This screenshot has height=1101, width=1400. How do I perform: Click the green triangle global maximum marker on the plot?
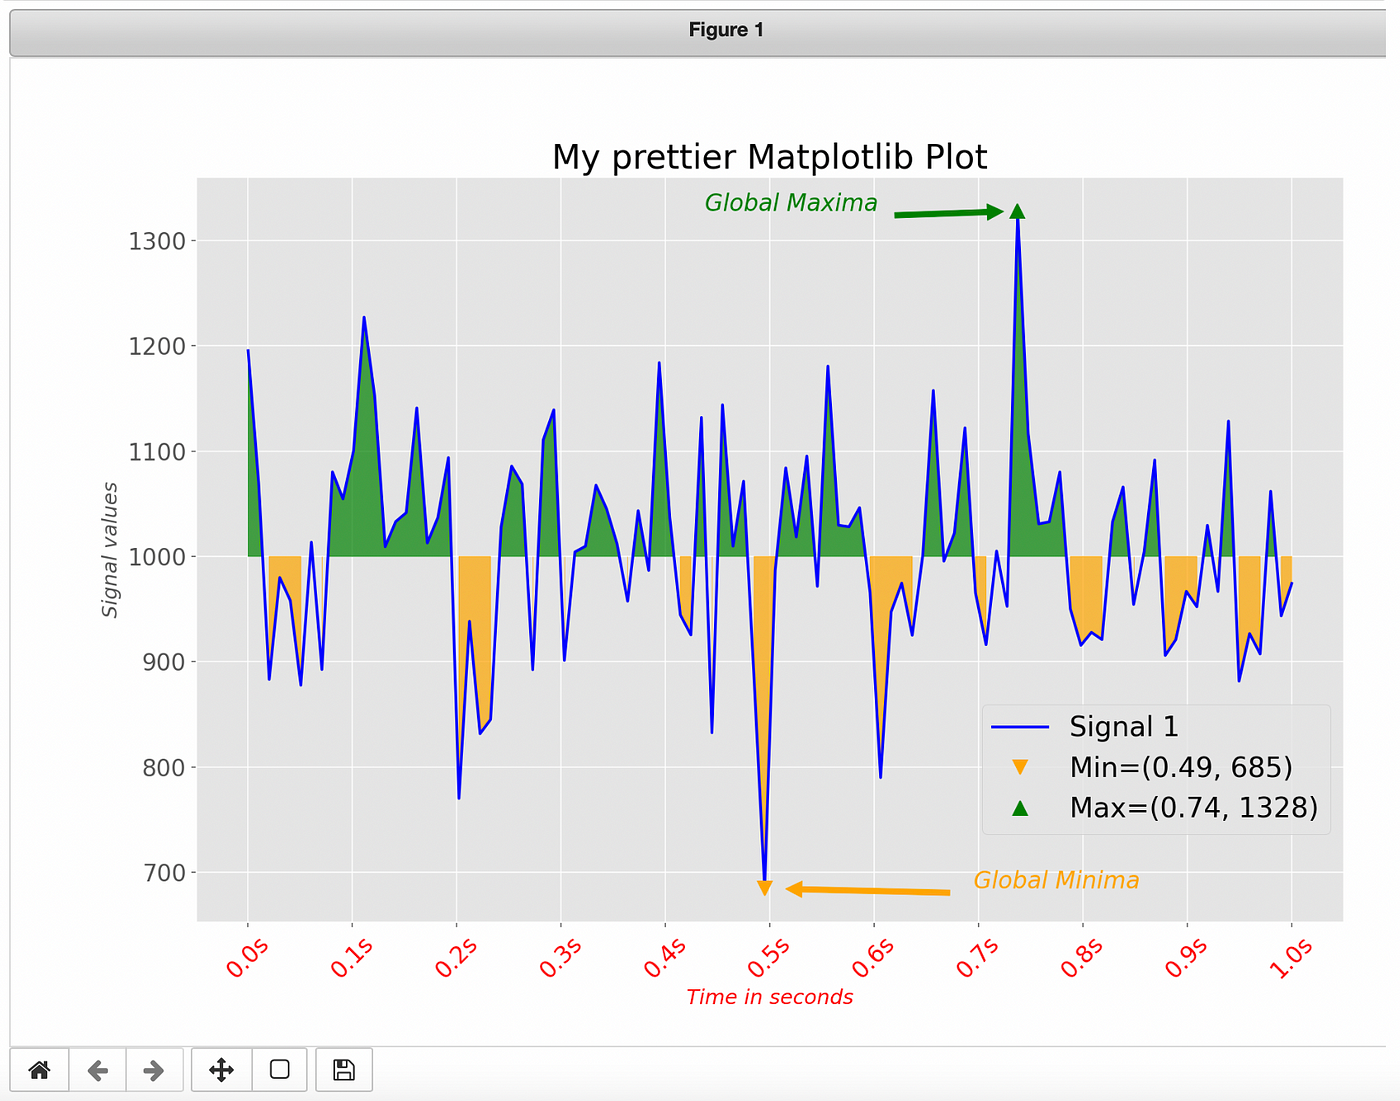point(1017,211)
